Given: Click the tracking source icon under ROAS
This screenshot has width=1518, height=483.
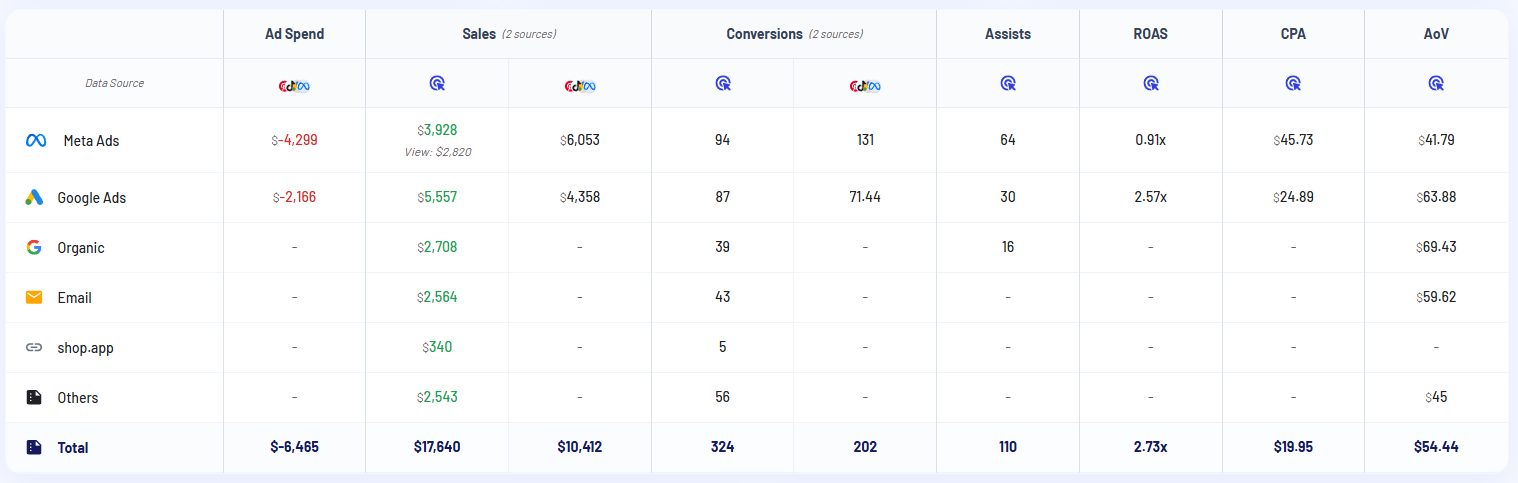Looking at the screenshot, I should click(1150, 84).
